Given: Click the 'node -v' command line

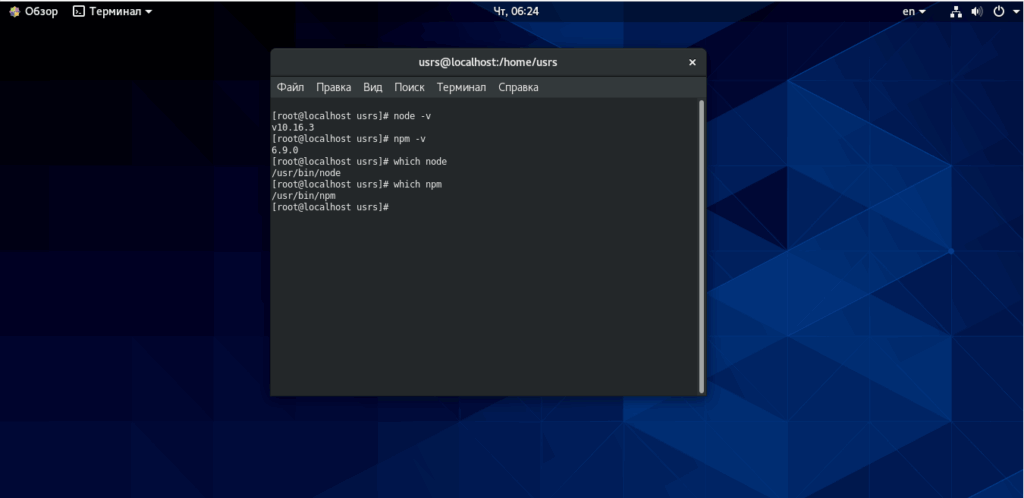Looking at the screenshot, I should 351,116.
